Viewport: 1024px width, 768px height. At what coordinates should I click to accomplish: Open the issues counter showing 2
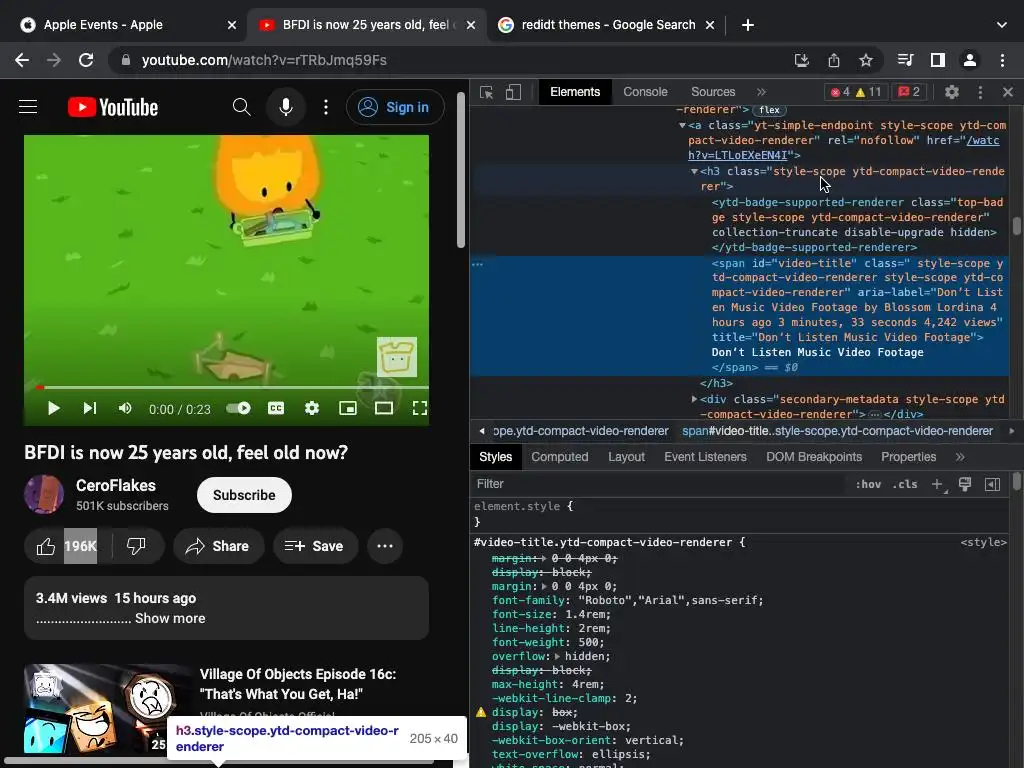click(909, 92)
